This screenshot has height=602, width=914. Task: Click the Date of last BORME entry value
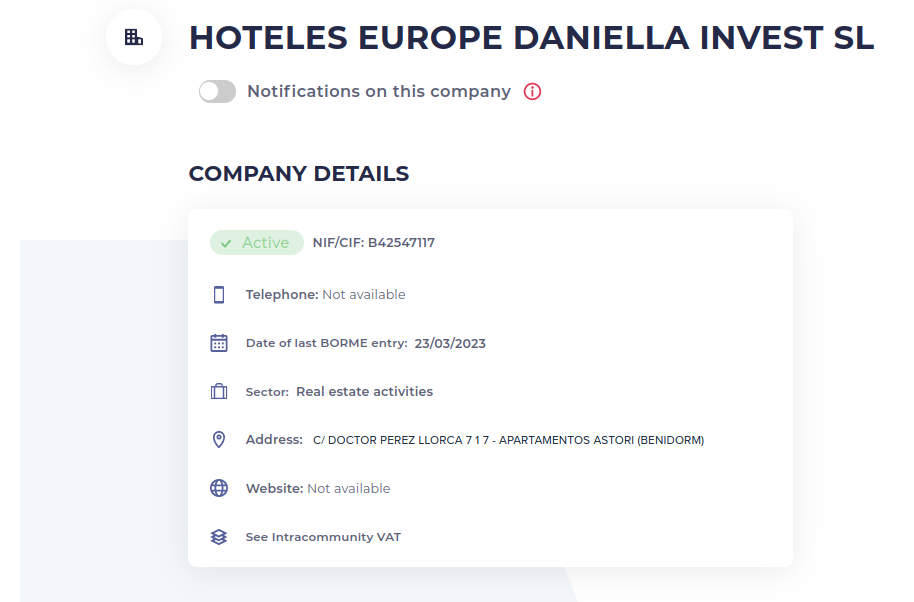450,342
